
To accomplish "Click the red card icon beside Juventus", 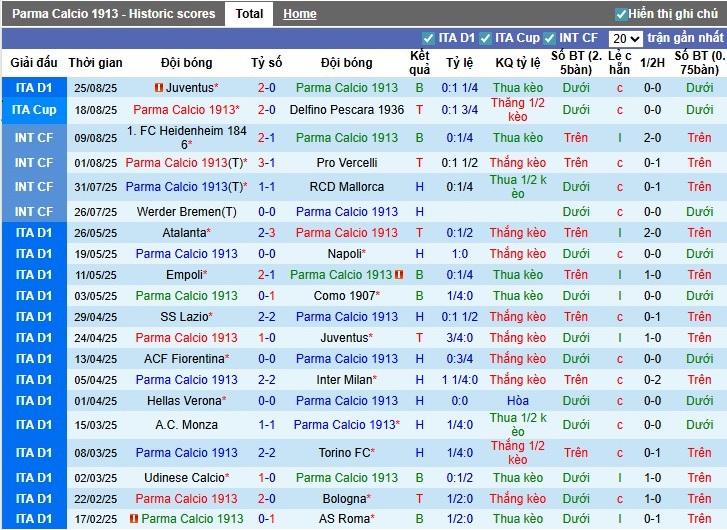I will [159, 87].
